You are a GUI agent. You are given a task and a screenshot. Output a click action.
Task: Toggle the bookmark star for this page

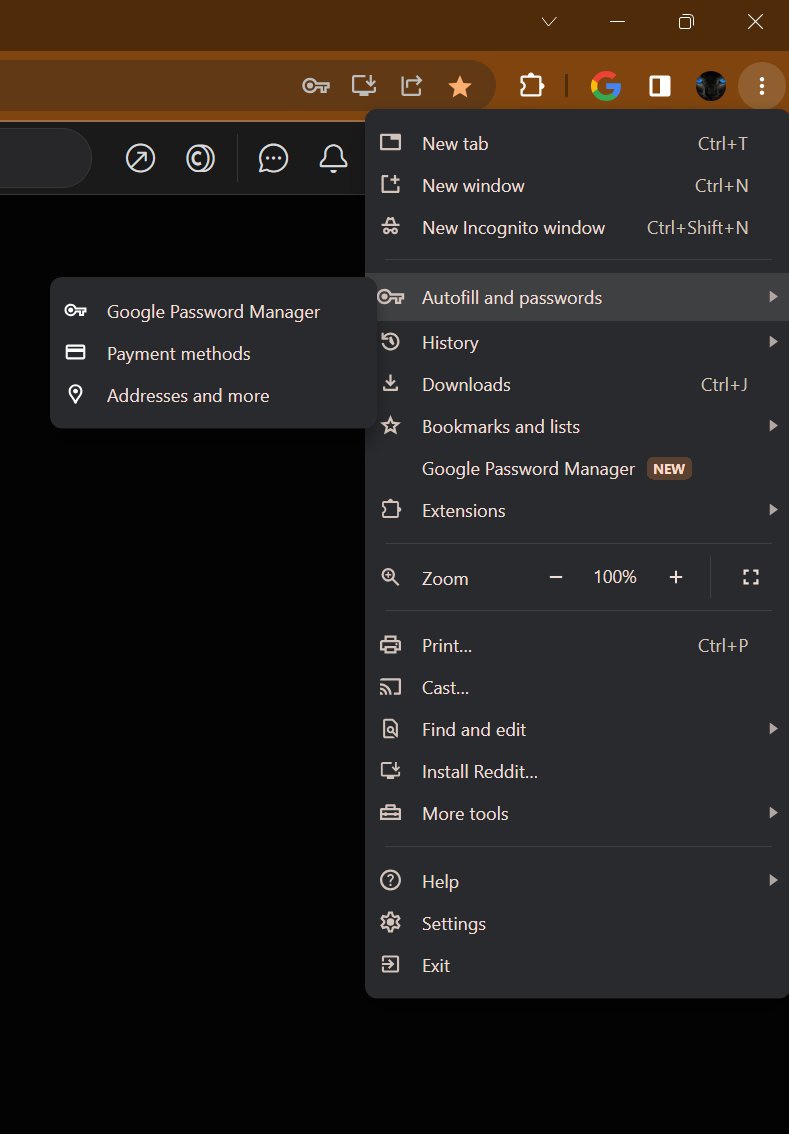[x=460, y=87]
